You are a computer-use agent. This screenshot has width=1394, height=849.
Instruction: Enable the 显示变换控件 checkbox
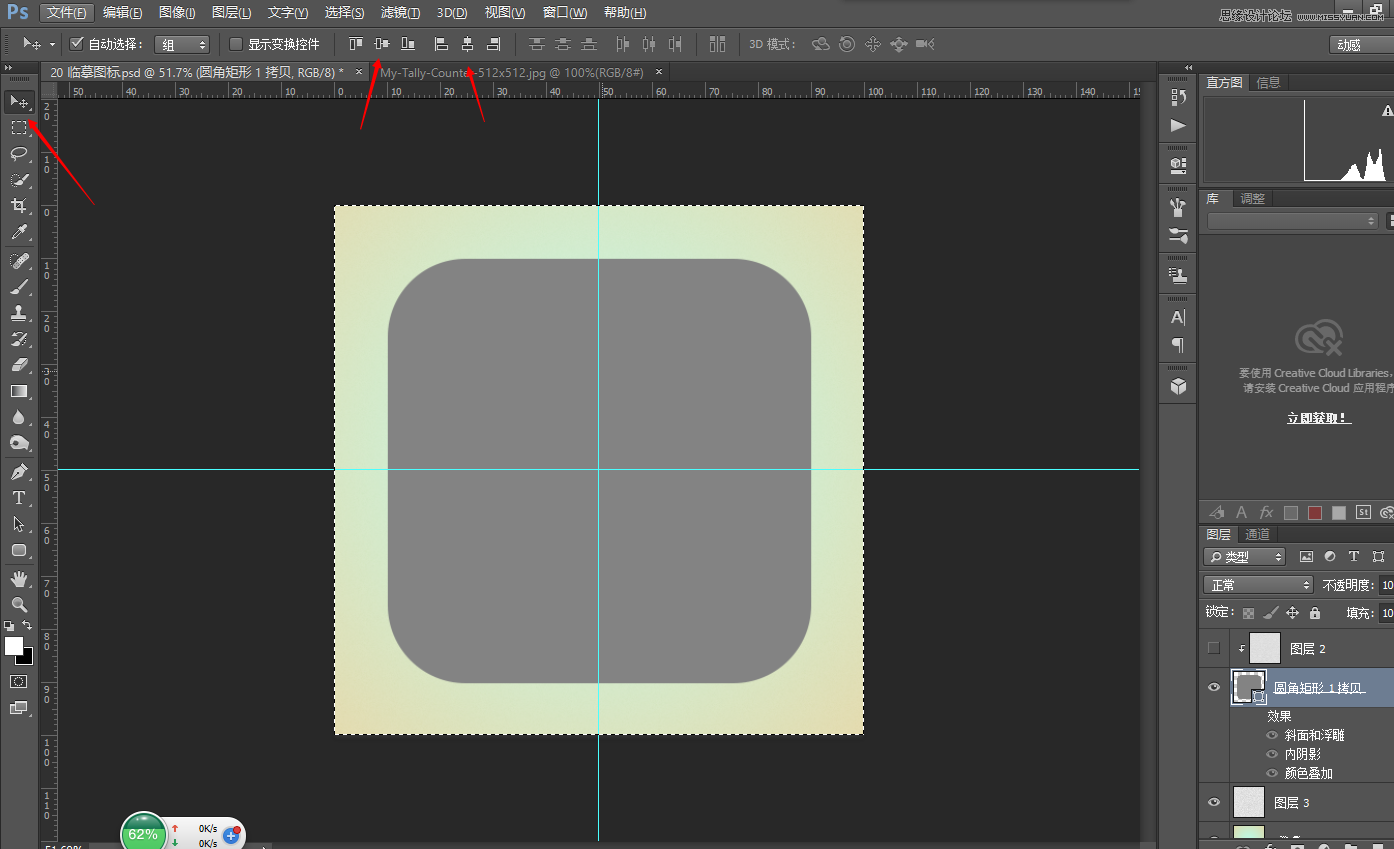(236, 44)
